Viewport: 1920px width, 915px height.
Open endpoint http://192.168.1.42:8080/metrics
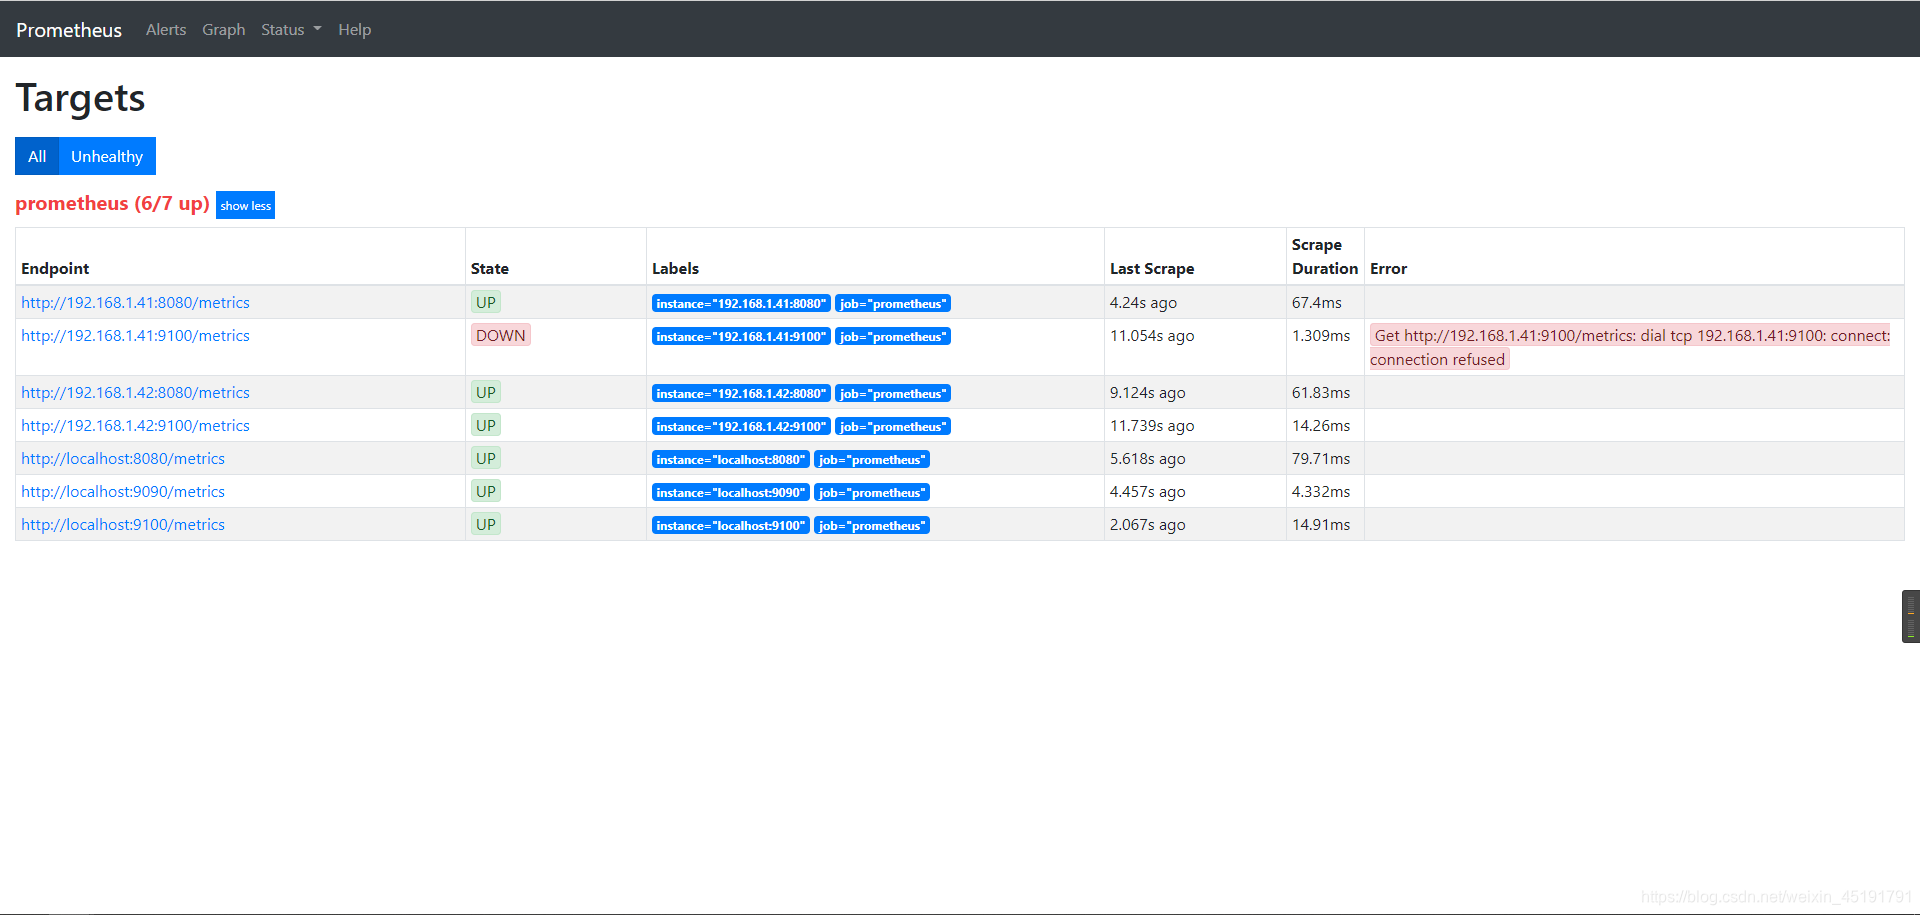[135, 392]
